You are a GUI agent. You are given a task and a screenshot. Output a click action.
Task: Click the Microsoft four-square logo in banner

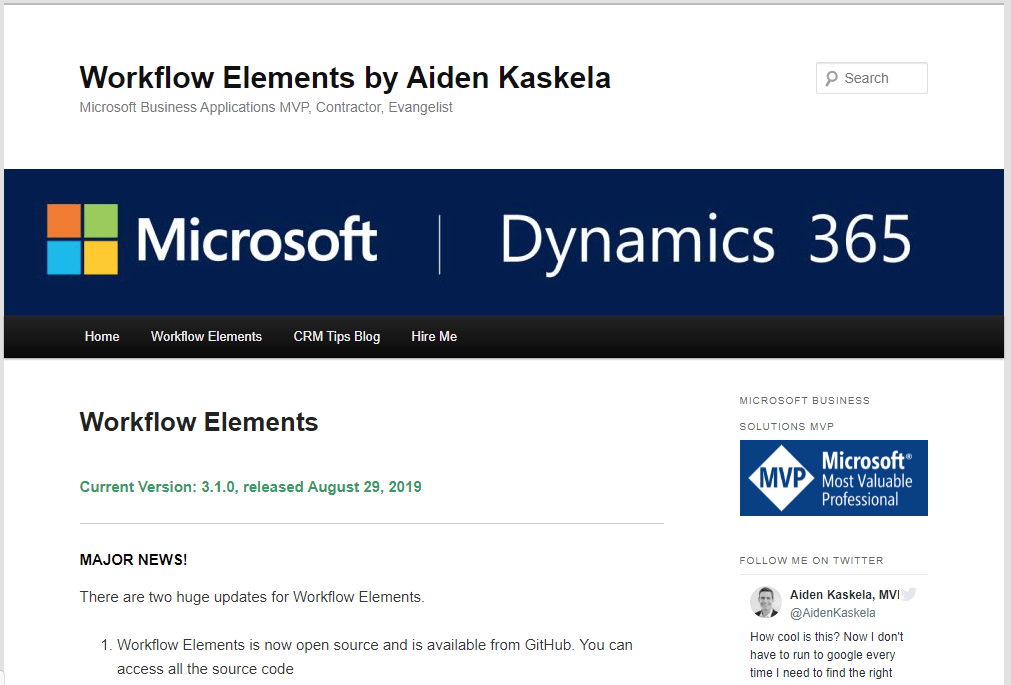(x=82, y=239)
